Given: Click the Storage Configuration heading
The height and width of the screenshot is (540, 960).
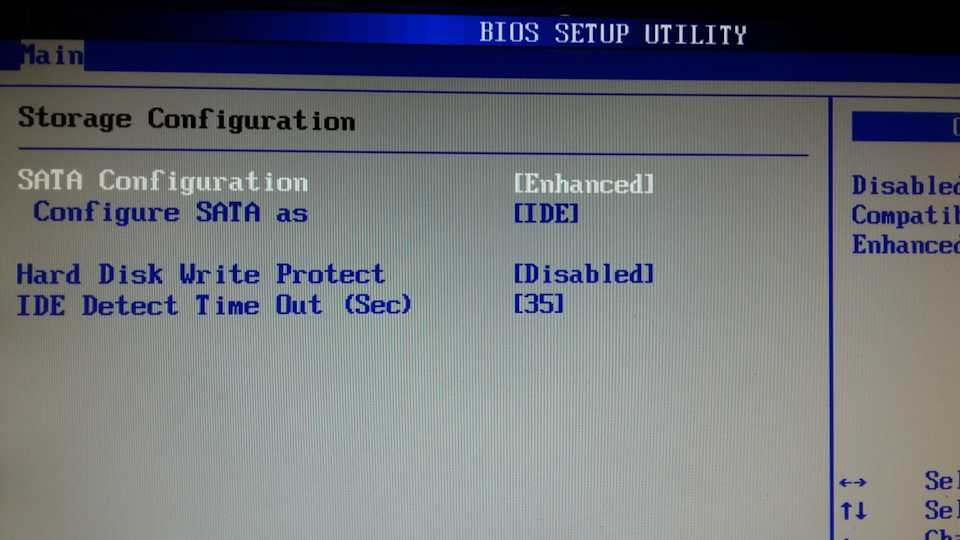Looking at the screenshot, I should coord(187,119).
